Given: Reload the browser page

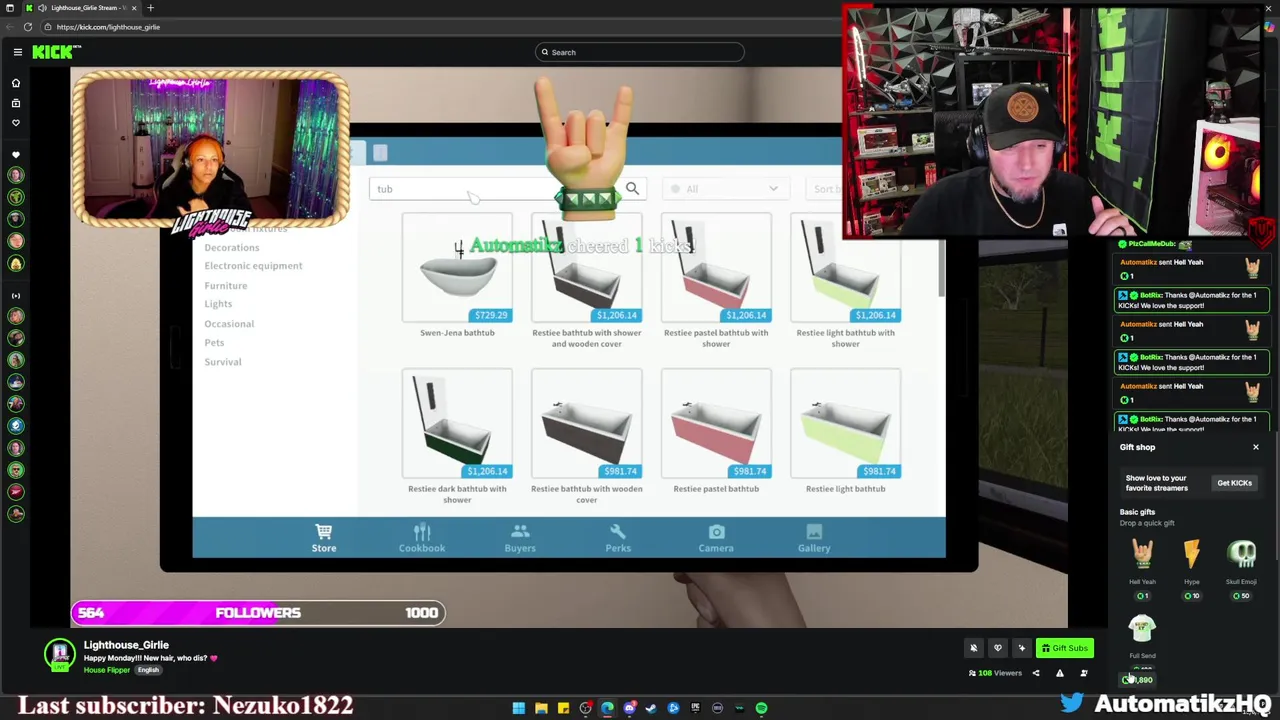Looking at the screenshot, I should [28, 27].
